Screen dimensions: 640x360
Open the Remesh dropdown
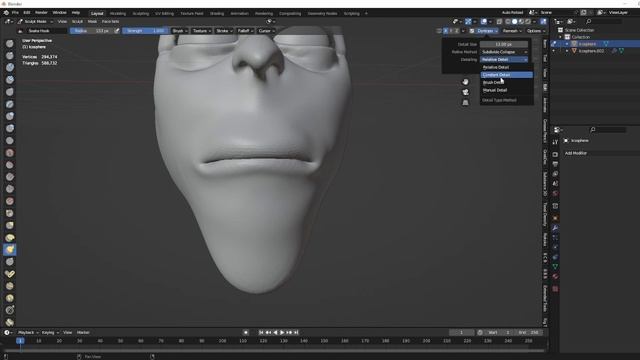click(512, 31)
